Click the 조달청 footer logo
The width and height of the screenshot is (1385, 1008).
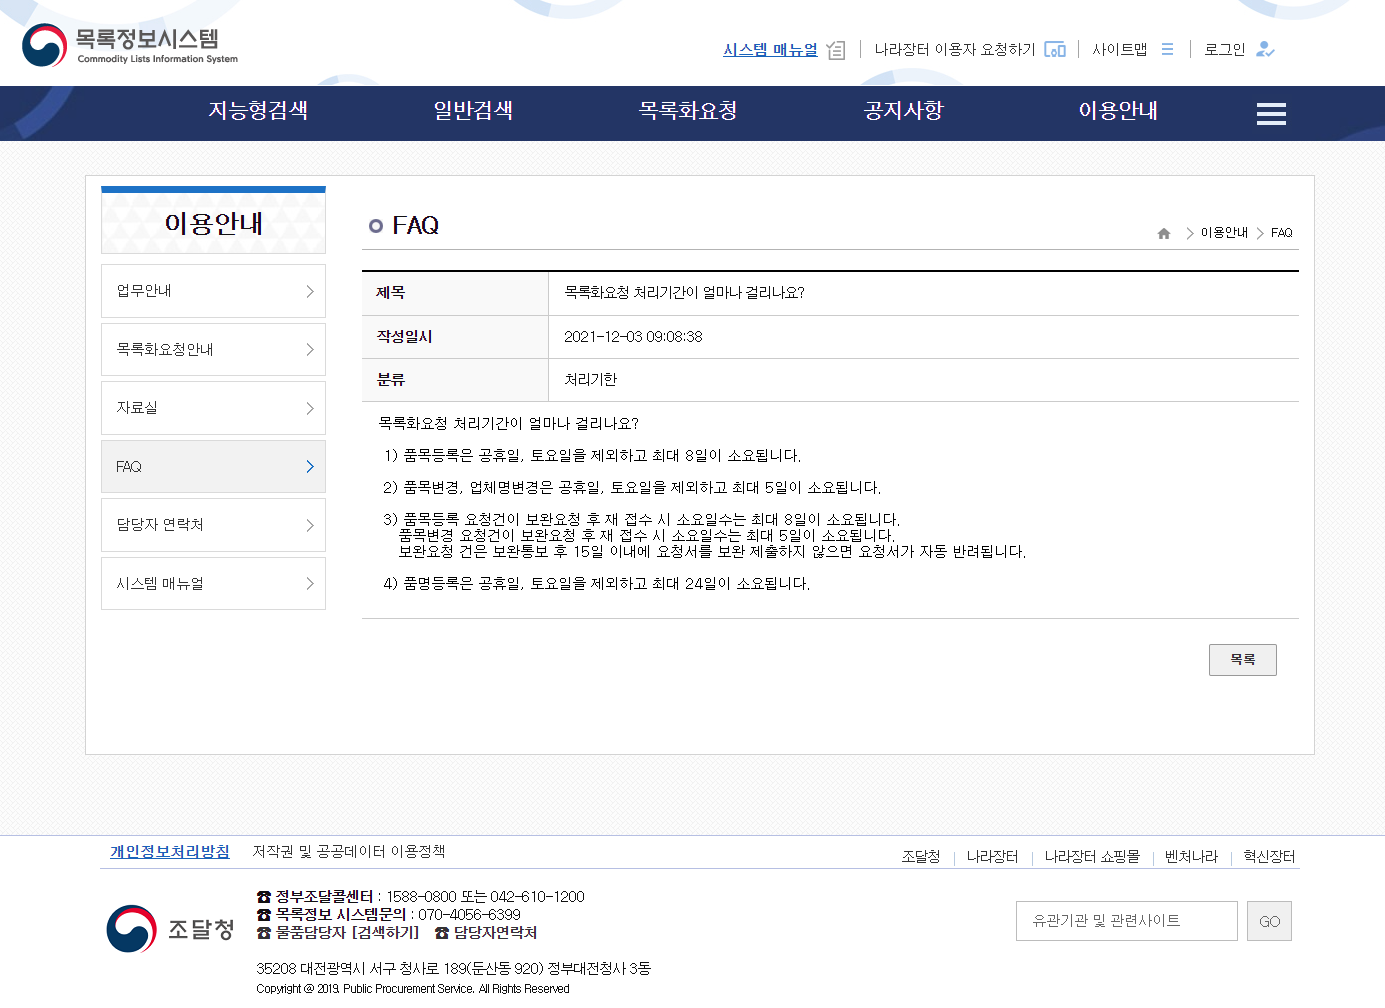(x=170, y=929)
